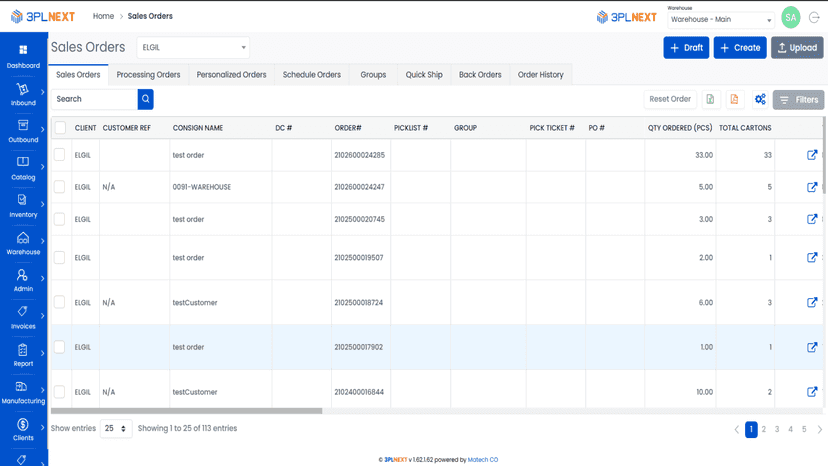Switch to the Quick Ship tab
This screenshot has height=466, width=828.
click(x=424, y=75)
